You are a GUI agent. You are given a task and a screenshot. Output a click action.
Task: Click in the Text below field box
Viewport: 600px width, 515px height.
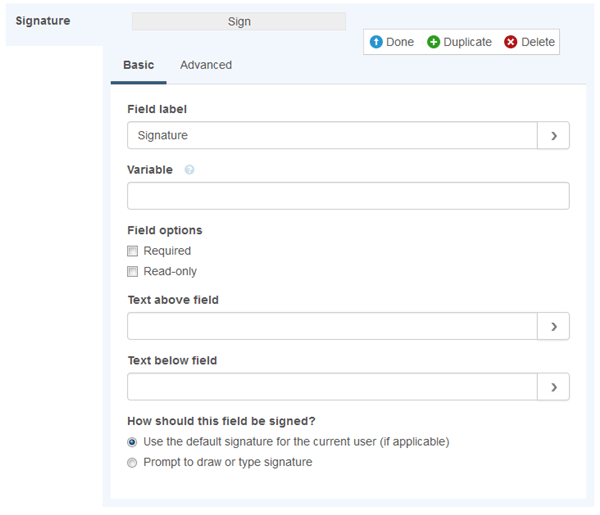332,387
